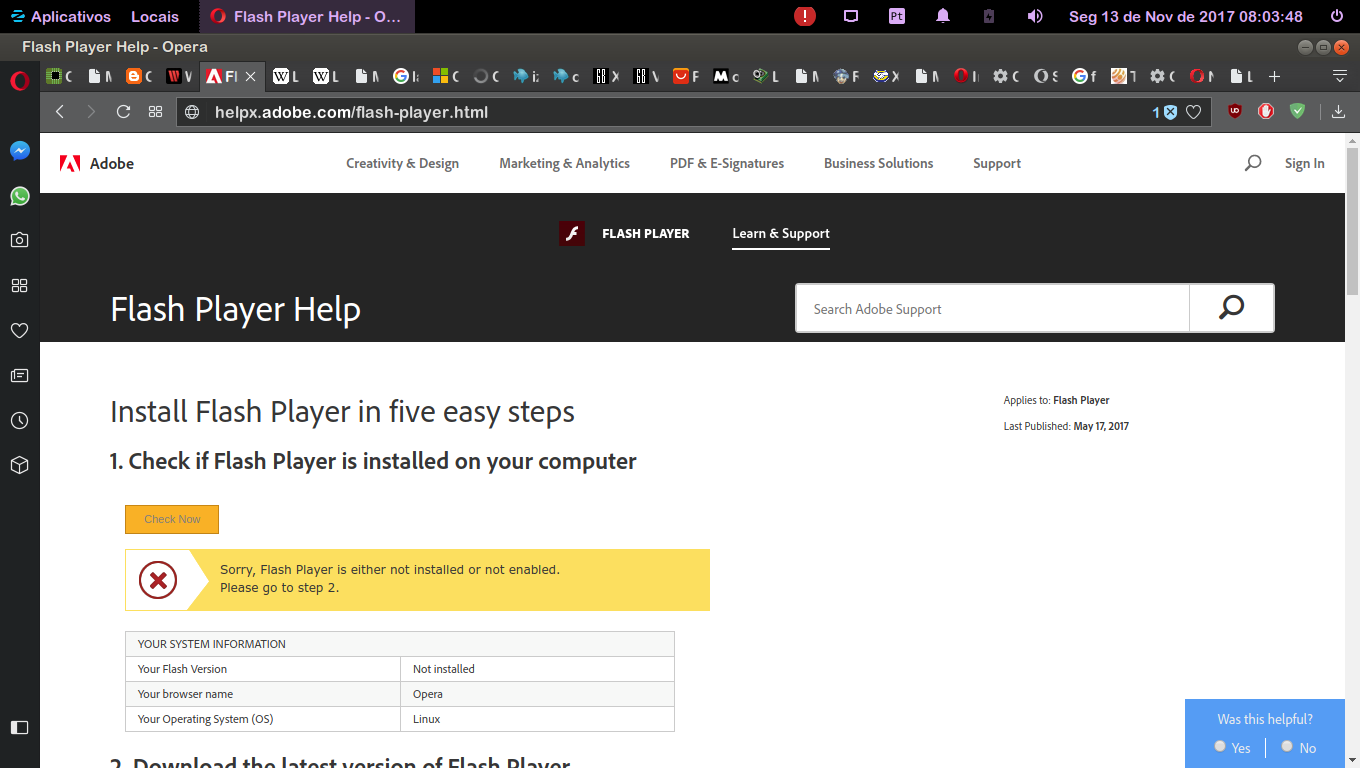Open the Support menu
The height and width of the screenshot is (768, 1360).
(x=997, y=163)
